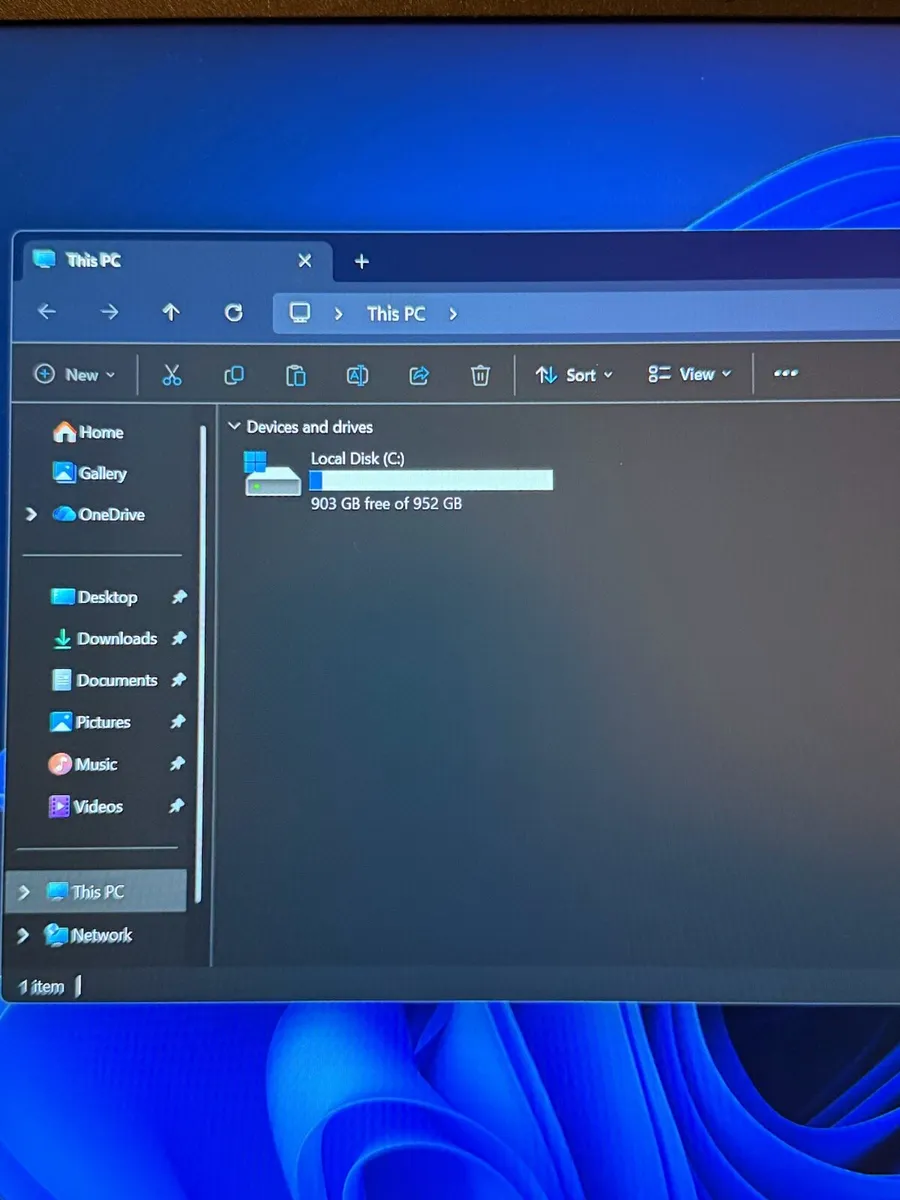The image size is (900, 1200).
Task: Go forward with the right arrow
Action: 109,312
